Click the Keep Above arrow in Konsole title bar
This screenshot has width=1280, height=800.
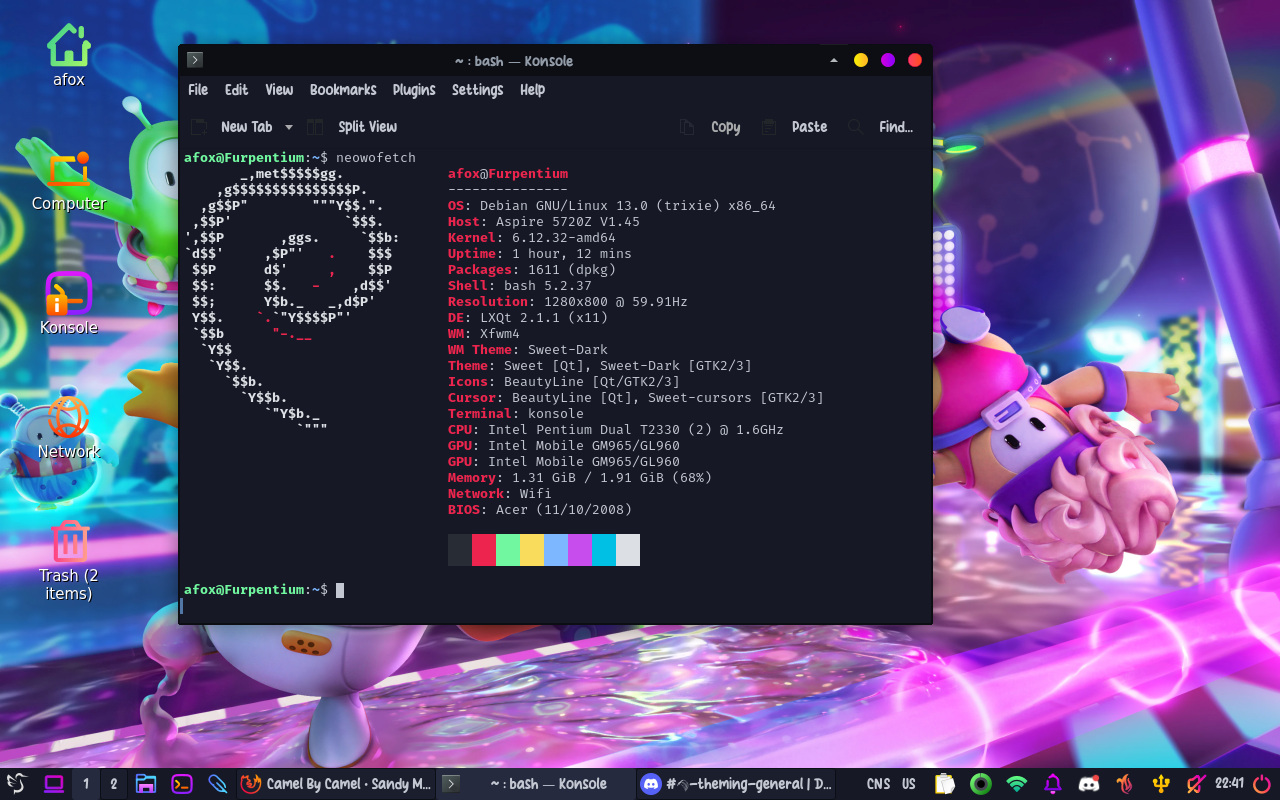coord(834,60)
